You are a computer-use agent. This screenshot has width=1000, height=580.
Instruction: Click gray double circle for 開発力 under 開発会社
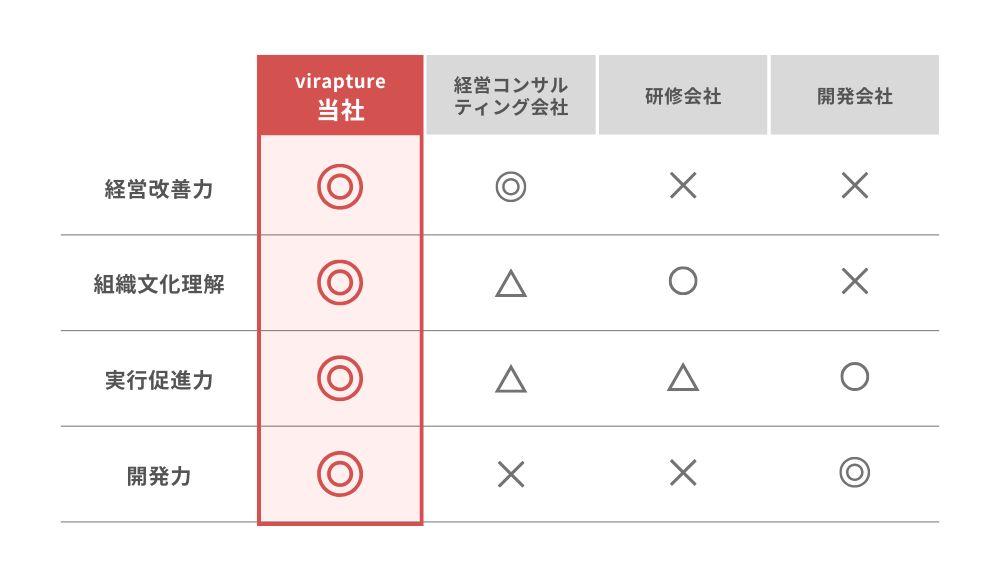855,473
